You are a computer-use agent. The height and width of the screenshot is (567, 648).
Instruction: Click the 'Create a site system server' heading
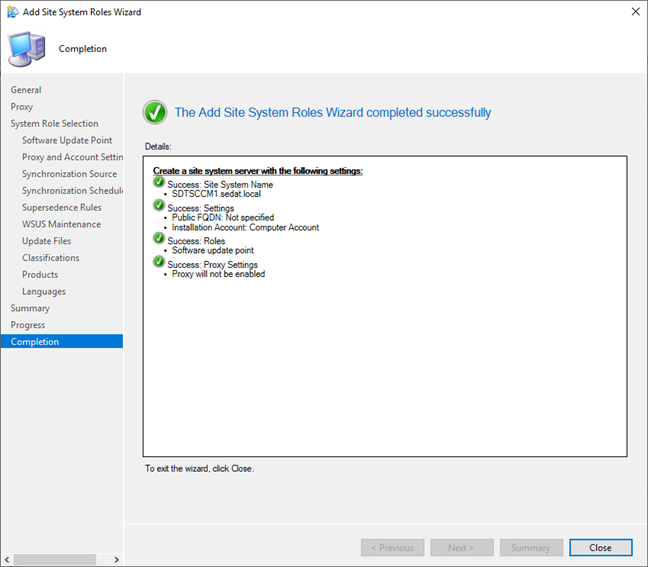pyautogui.click(x=258, y=171)
